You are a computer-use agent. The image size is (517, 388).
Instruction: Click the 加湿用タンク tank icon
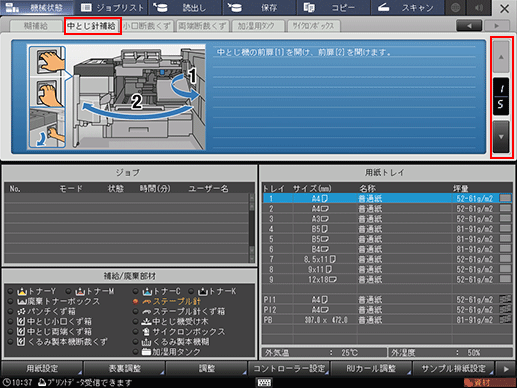point(146,352)
